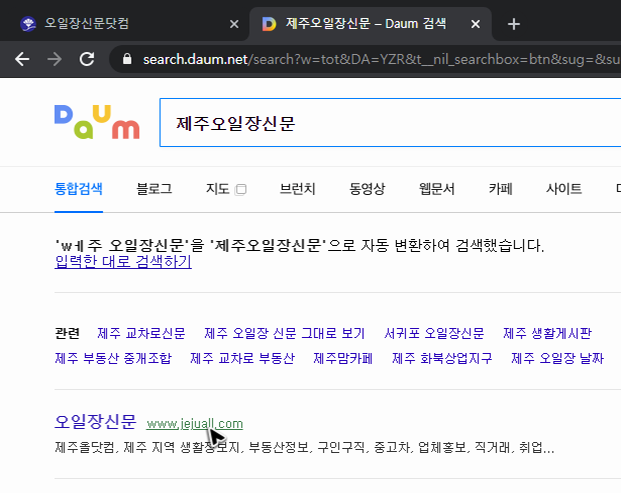The image size is (621, 493).
Task: Open related search 제주 생활게시판
Action: tap(547, 333)
